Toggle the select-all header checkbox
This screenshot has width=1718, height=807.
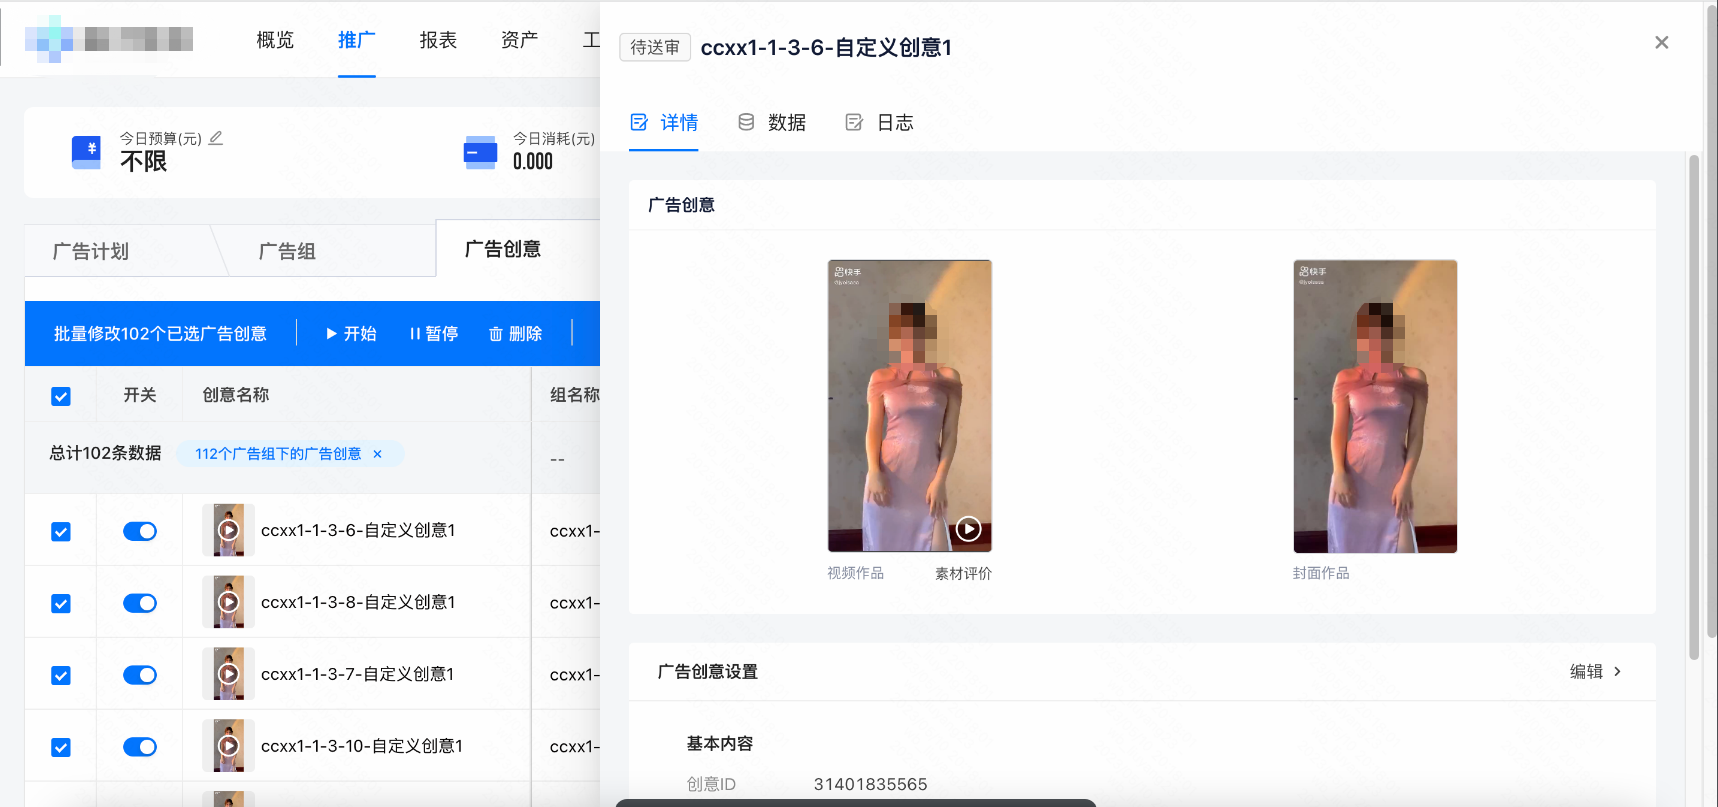click(61, 396)
